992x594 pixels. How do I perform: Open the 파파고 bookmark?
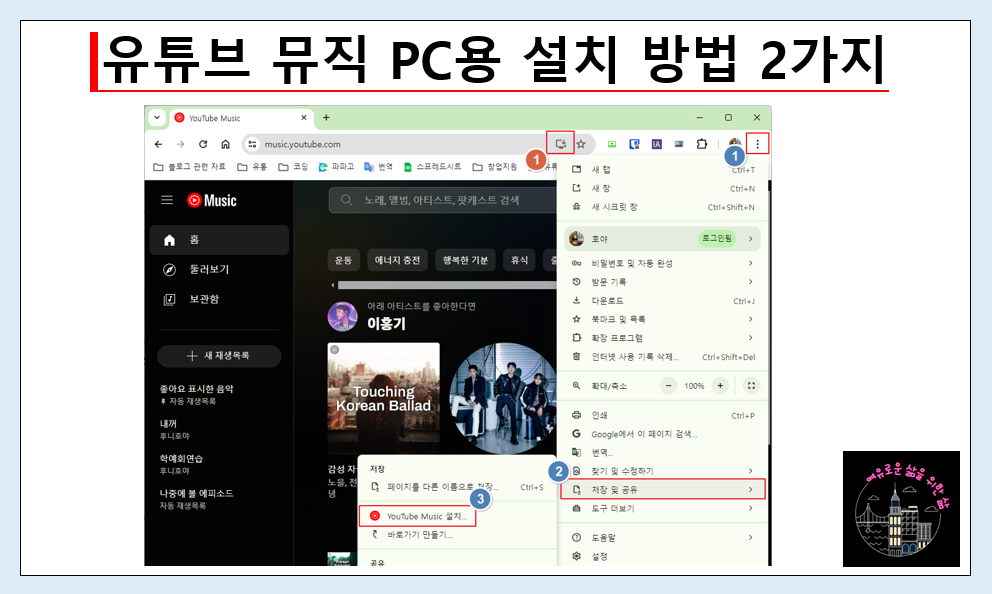336,167
